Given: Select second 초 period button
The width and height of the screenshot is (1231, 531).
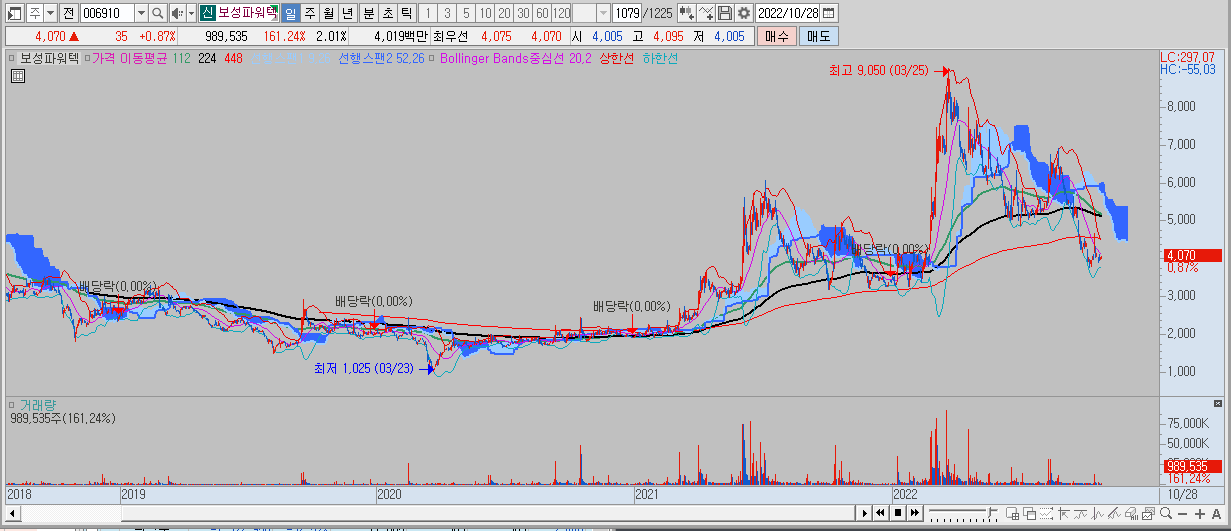Looking at the screenshot, I should pos(387,13).
